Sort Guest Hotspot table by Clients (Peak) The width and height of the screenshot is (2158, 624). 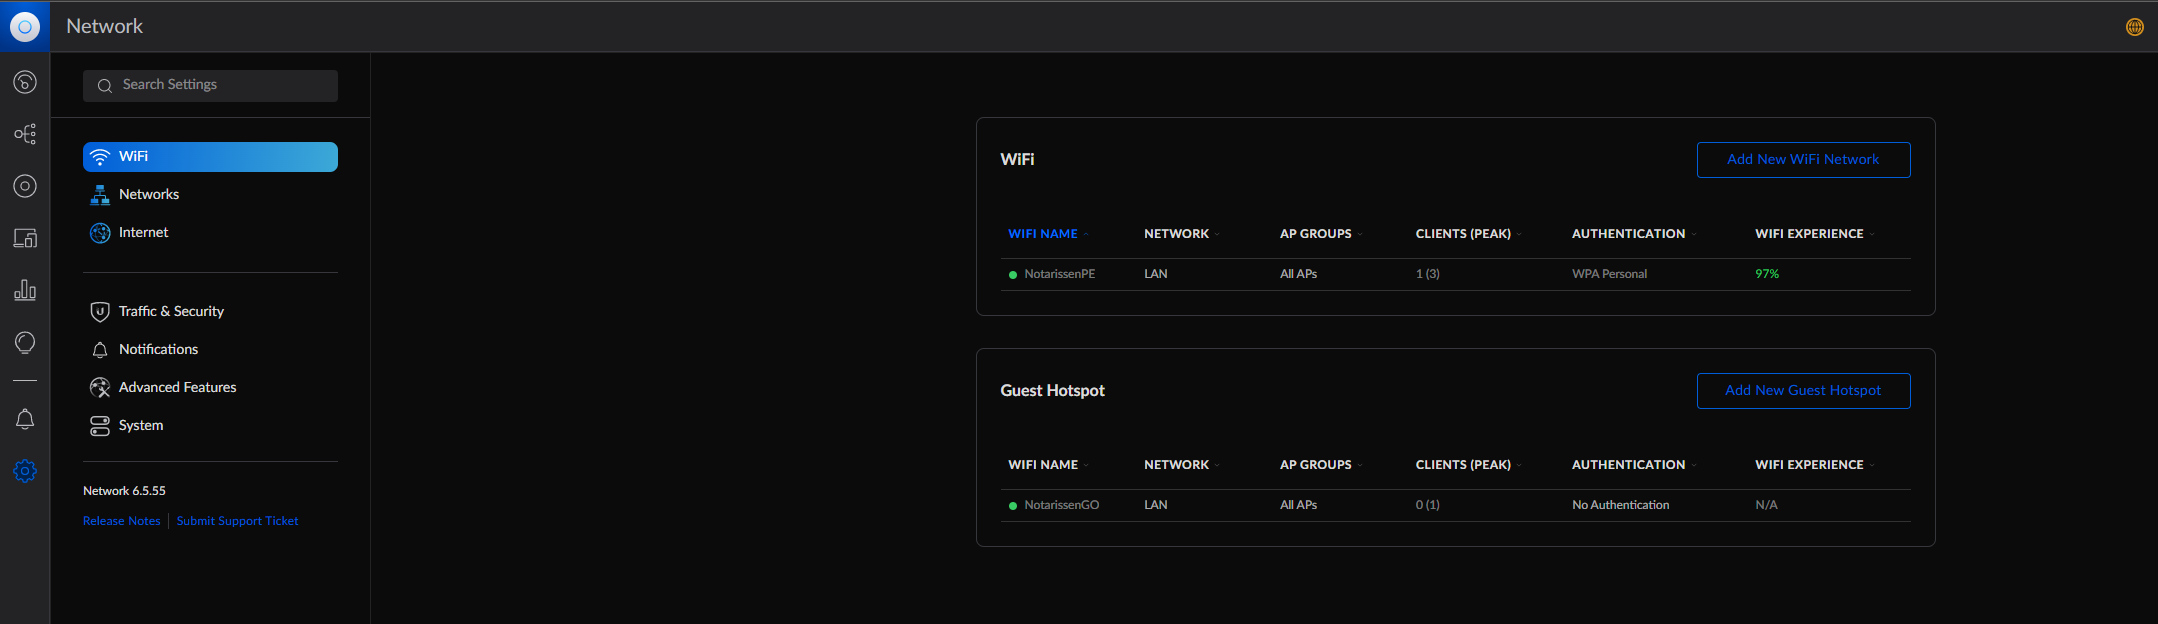coord(1463,465)
